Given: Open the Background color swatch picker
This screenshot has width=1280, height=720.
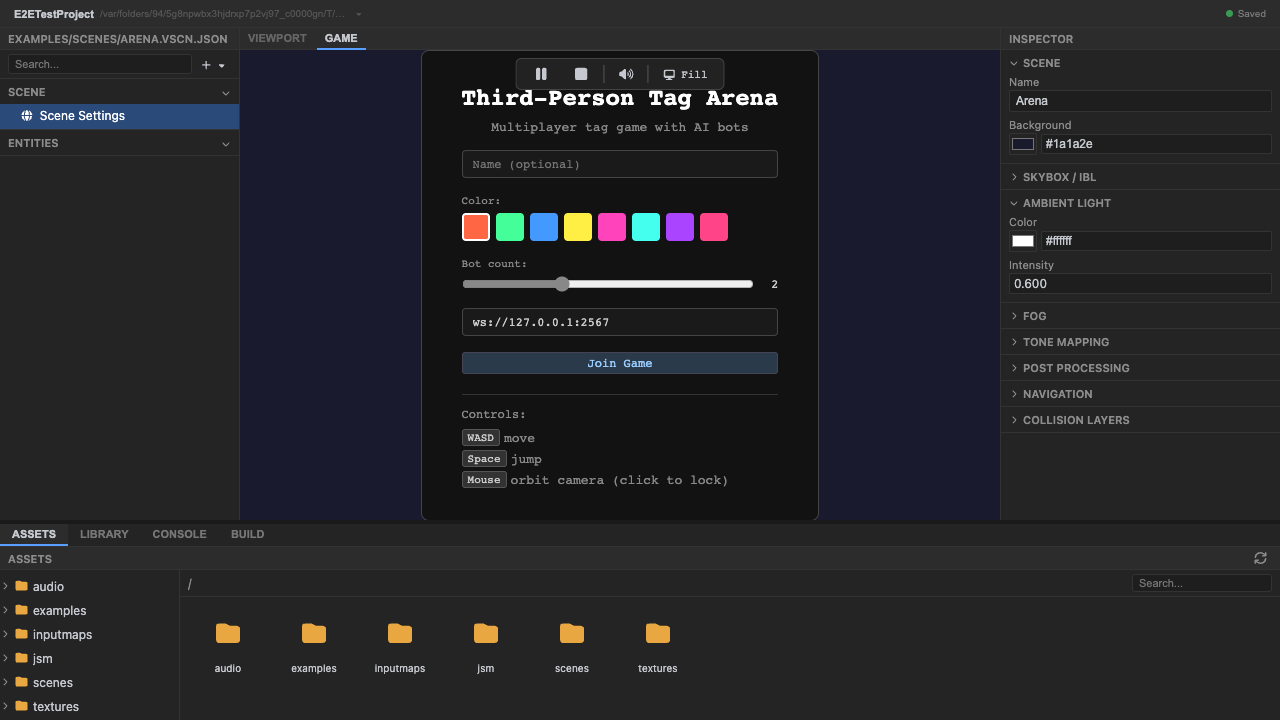Looking at the screenshot, I should point(1023,144).
